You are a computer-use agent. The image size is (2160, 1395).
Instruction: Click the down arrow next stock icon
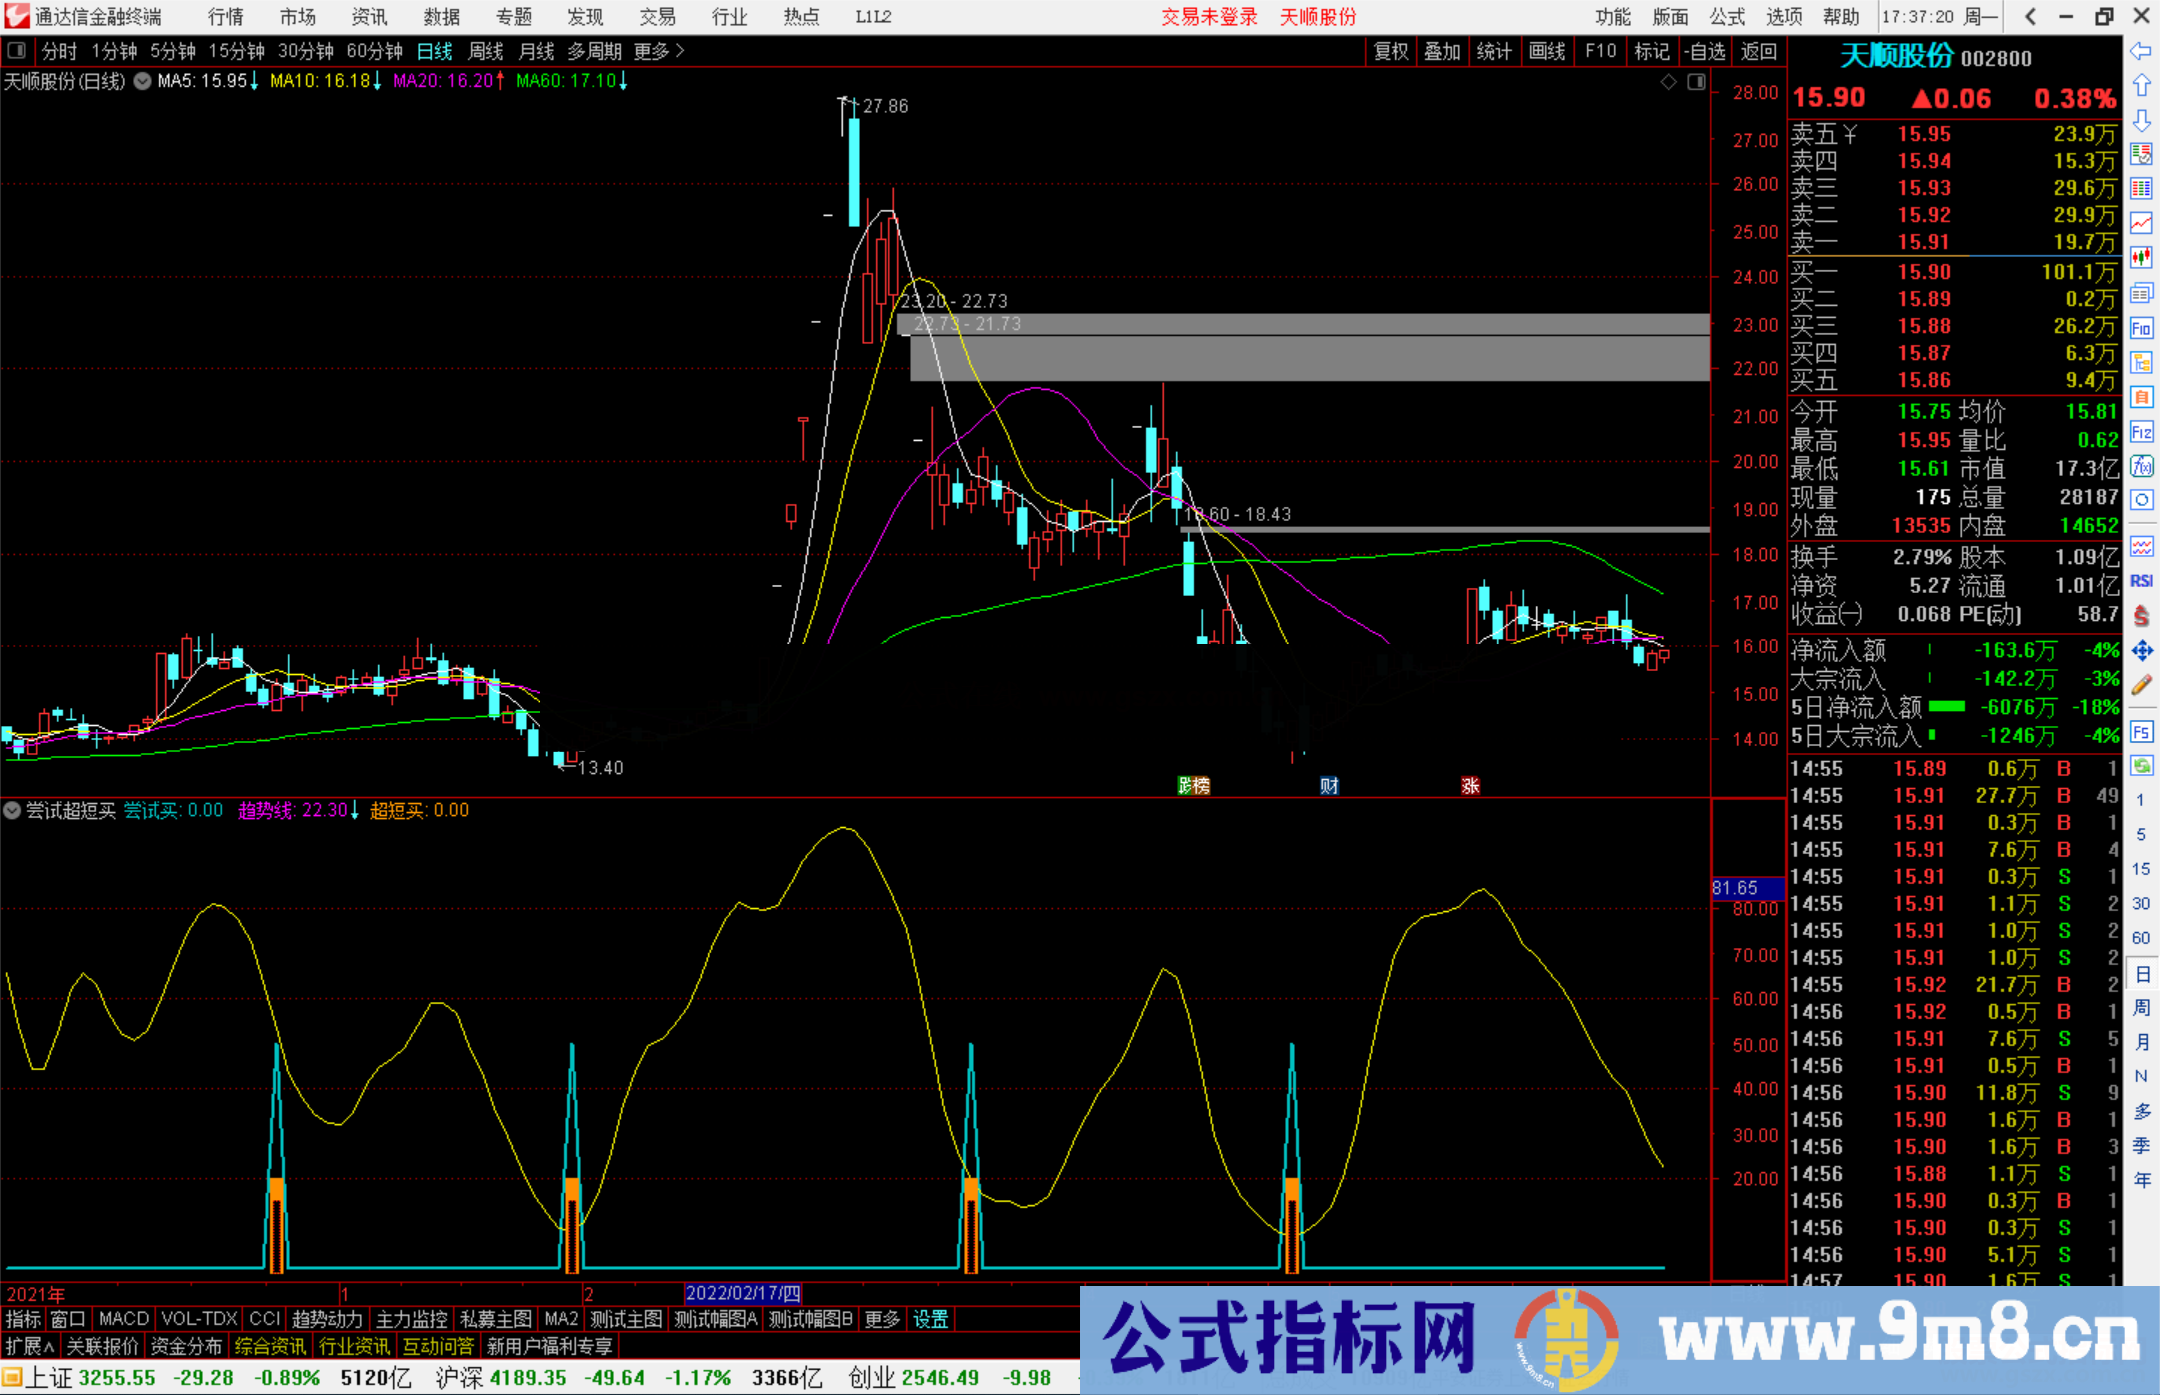point(2141,120)
